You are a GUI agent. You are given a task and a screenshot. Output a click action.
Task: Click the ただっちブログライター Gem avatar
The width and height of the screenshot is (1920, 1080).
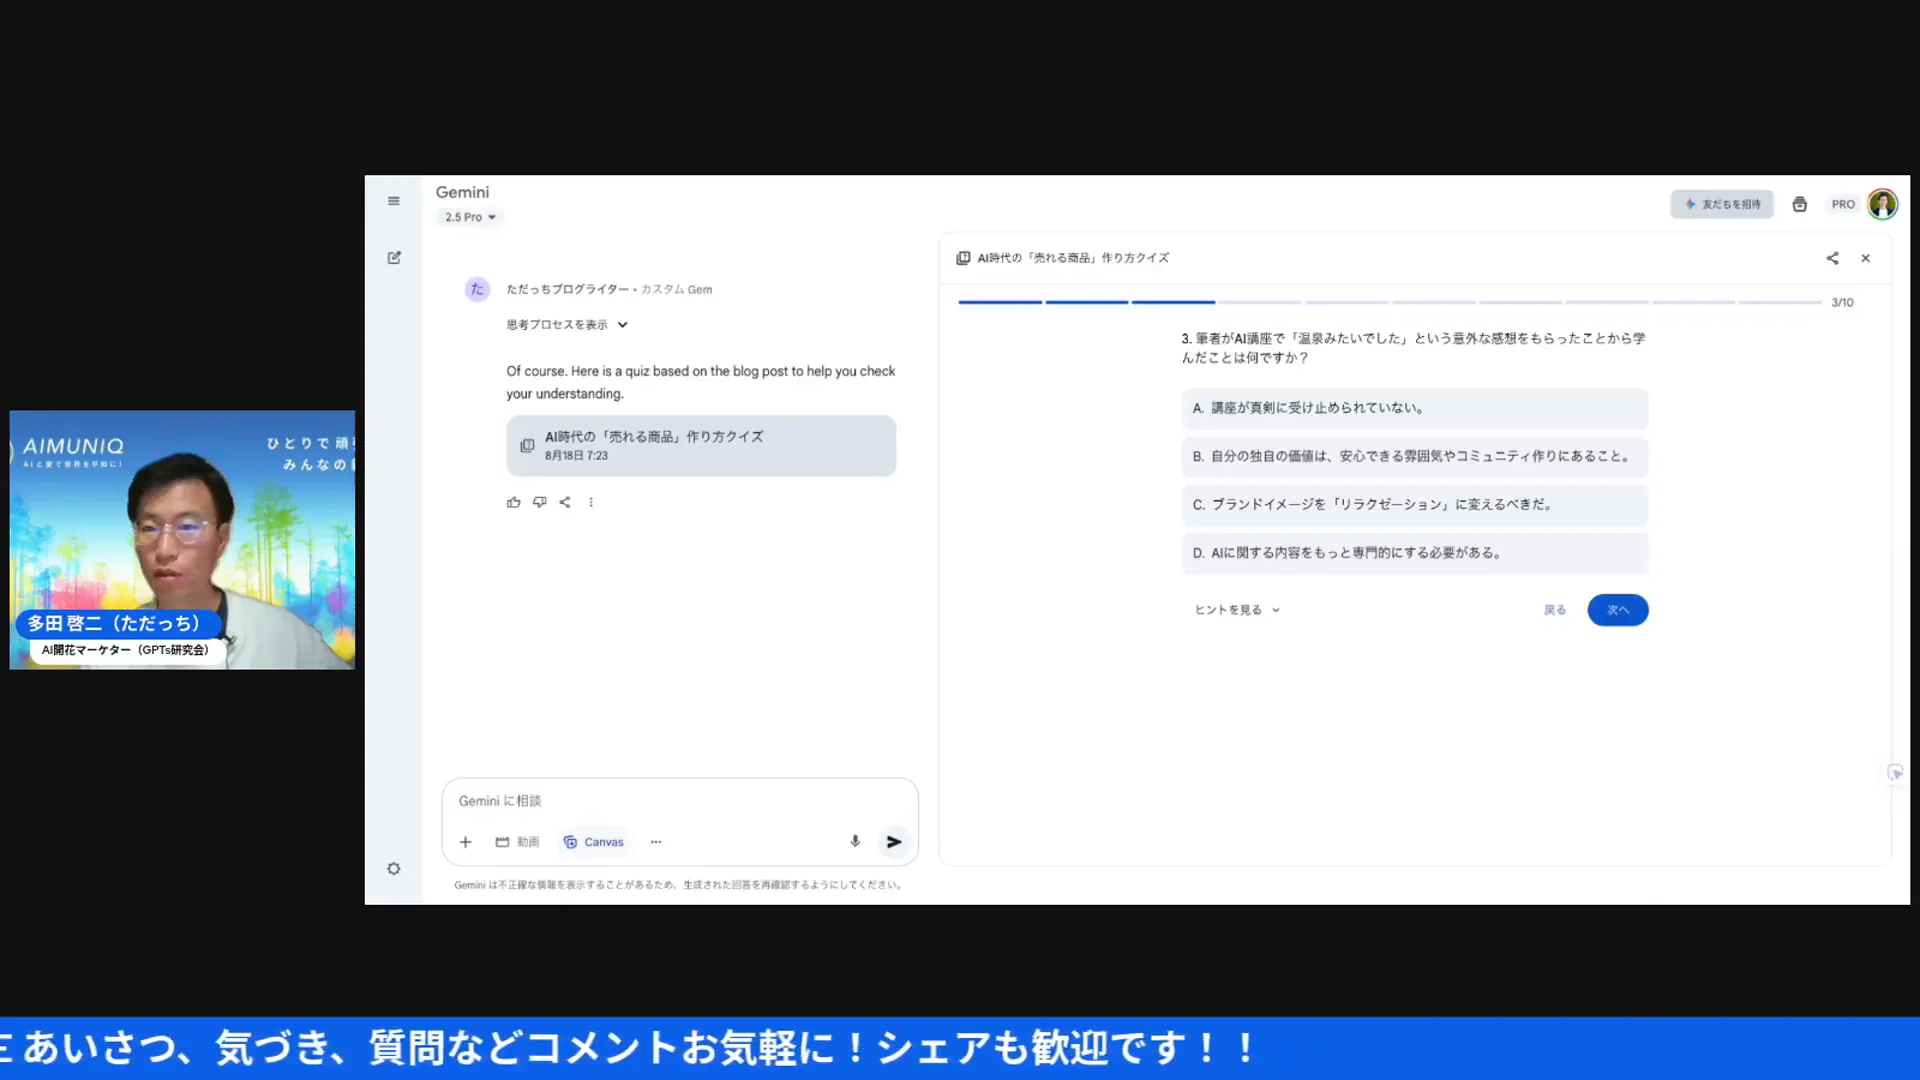[477, 289]
